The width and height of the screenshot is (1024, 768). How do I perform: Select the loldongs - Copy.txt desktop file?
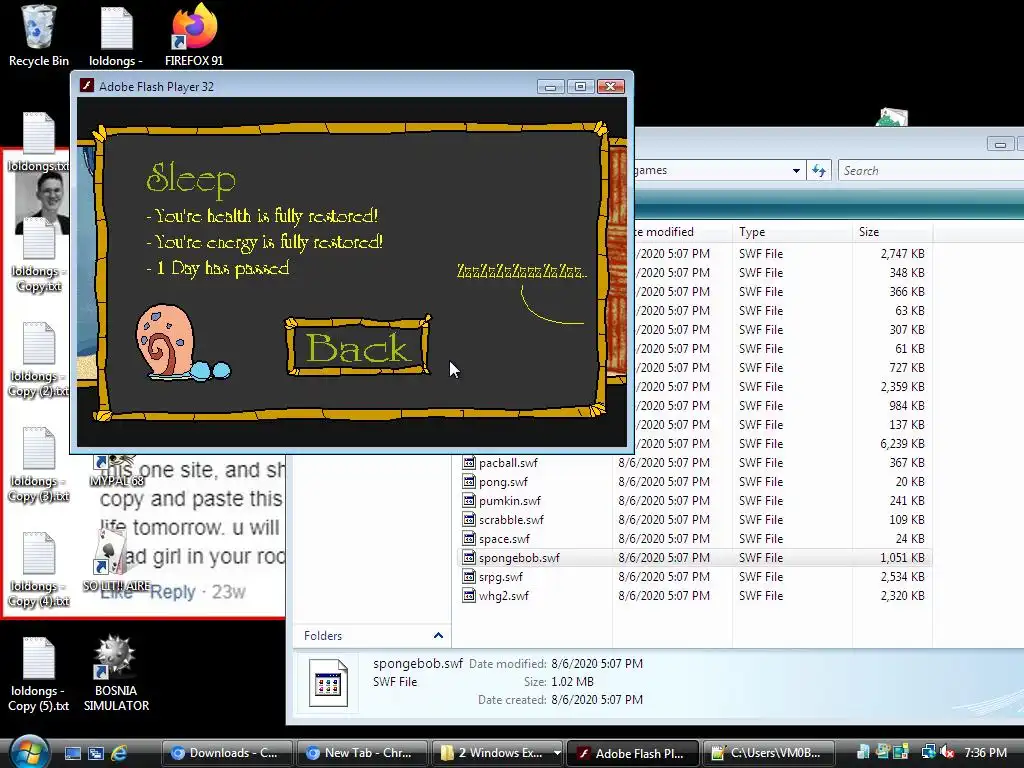pos(39,255)
